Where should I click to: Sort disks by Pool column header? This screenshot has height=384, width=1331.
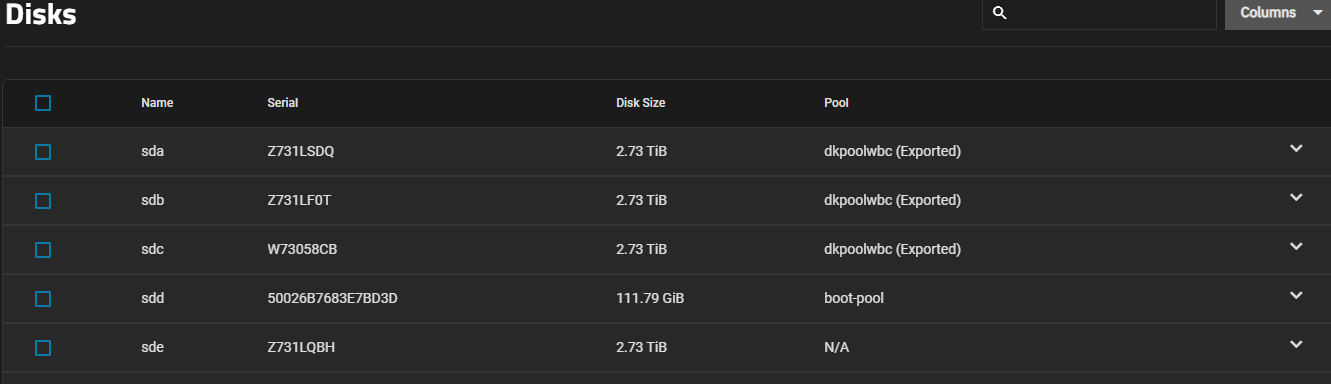point(836,103)
